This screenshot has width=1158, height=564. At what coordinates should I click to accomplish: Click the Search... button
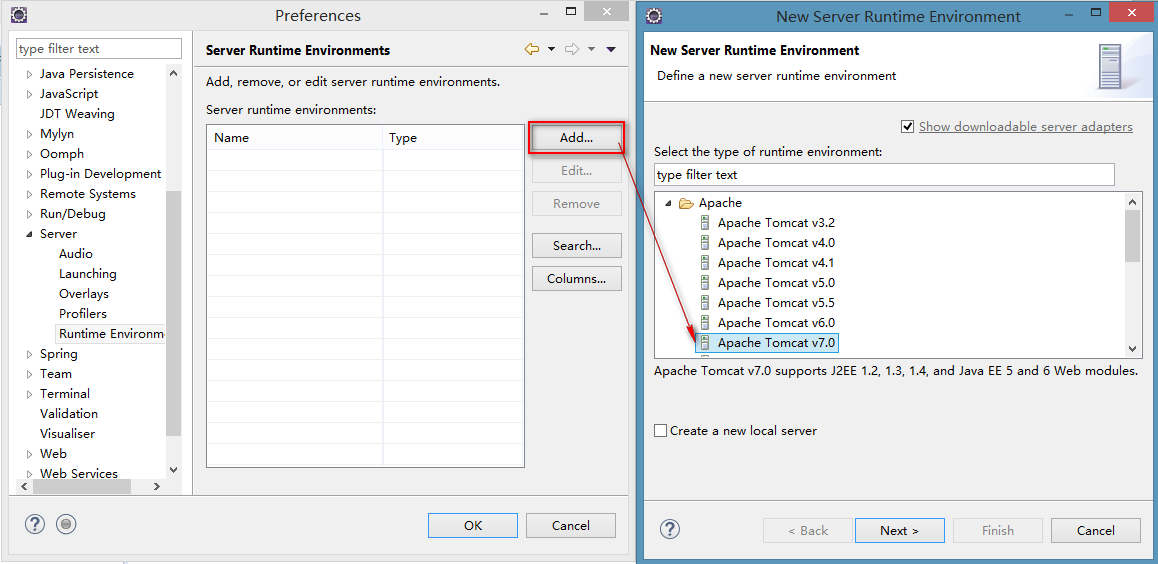coord(577,246)
